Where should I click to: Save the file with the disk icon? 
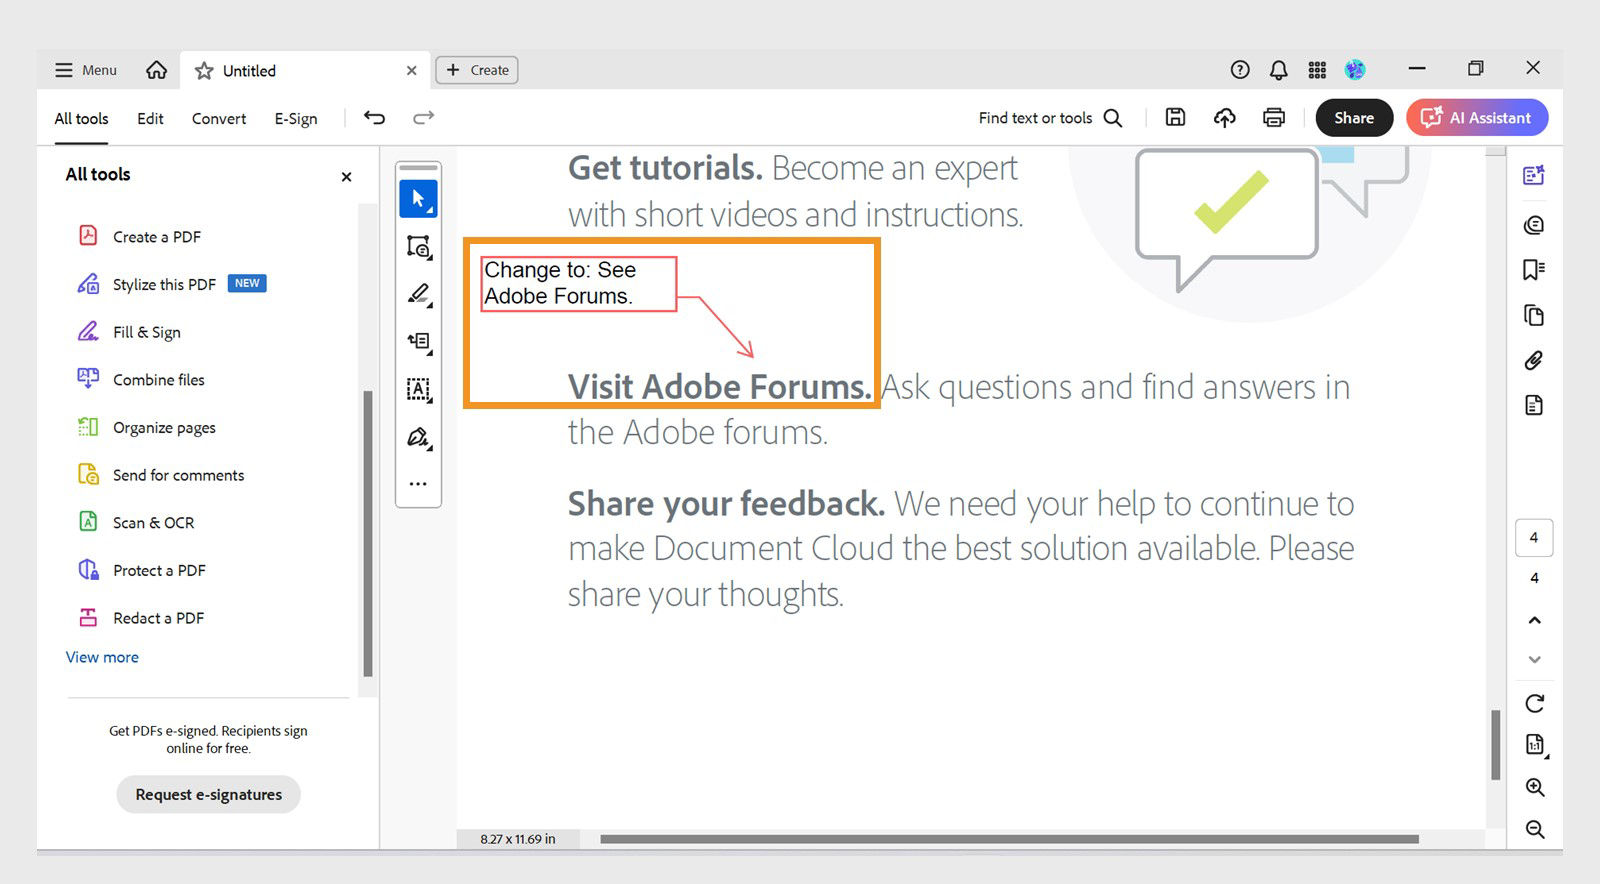tap(1176, 117)
